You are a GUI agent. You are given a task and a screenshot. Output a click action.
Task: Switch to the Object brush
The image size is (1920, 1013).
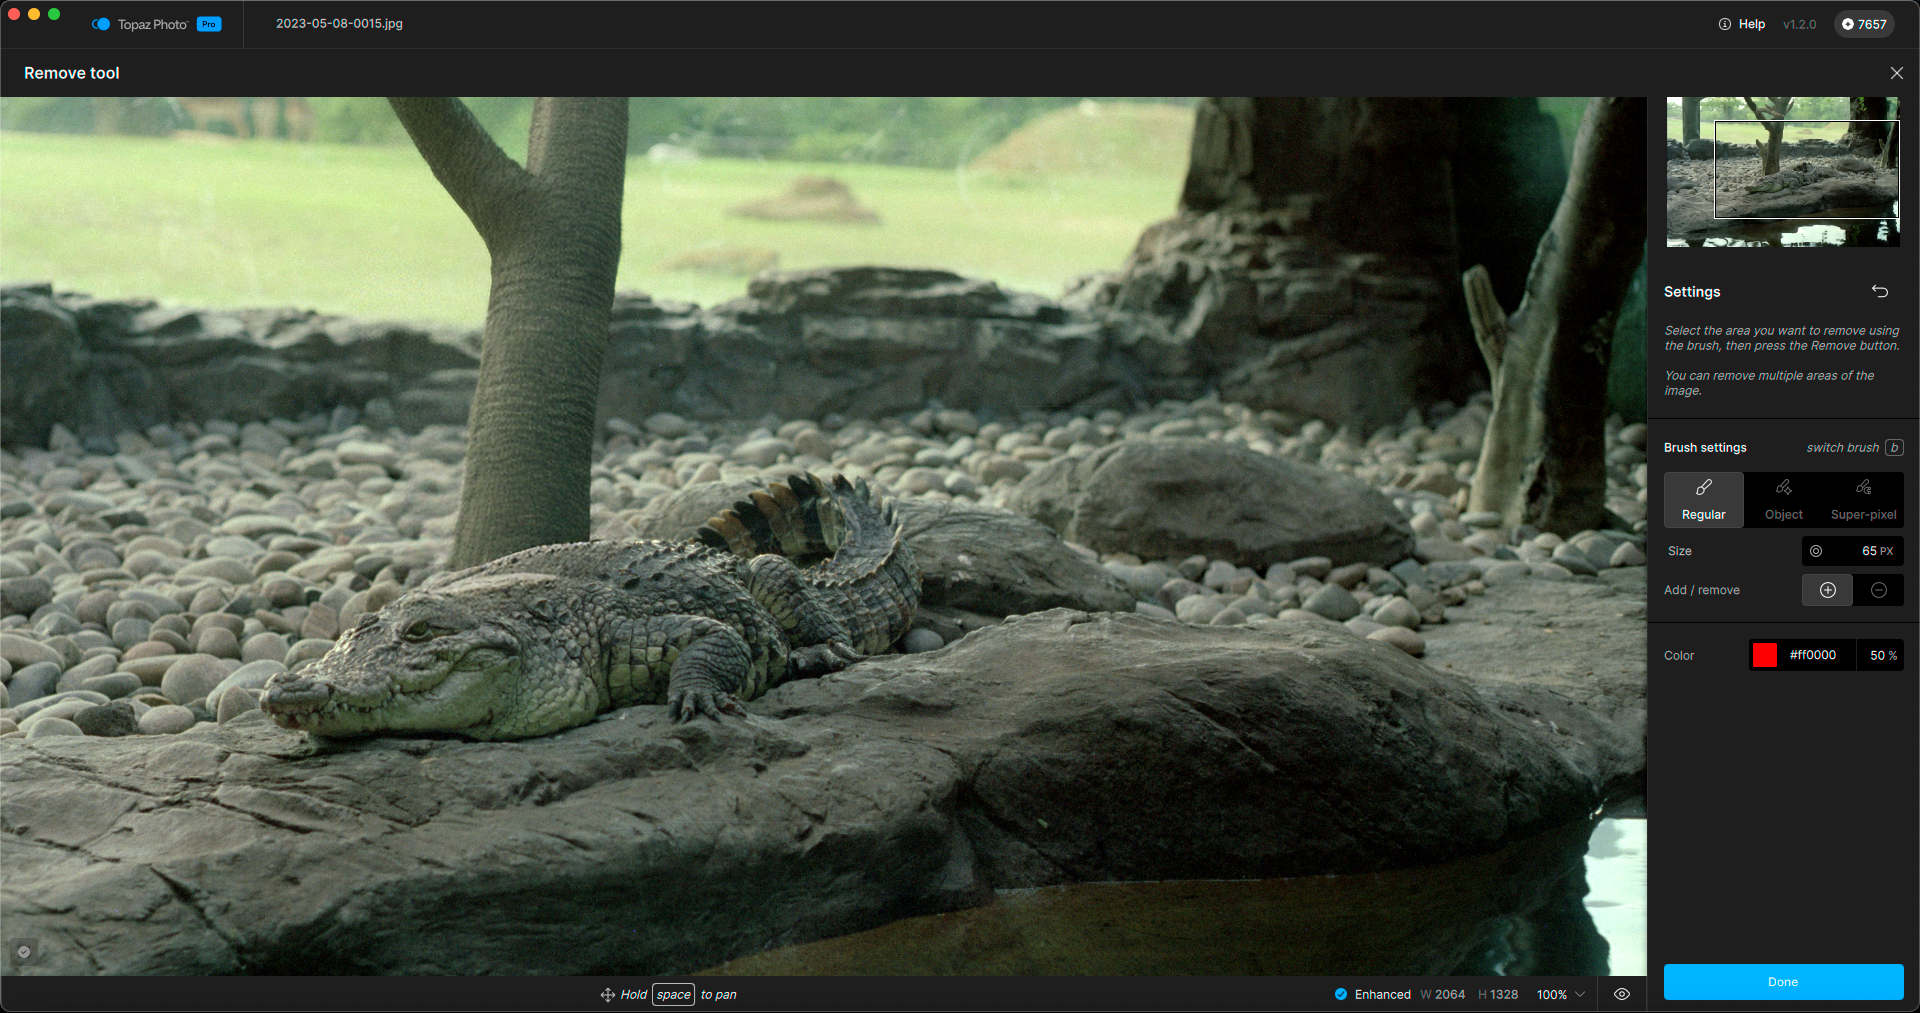tap(1783, 499)
